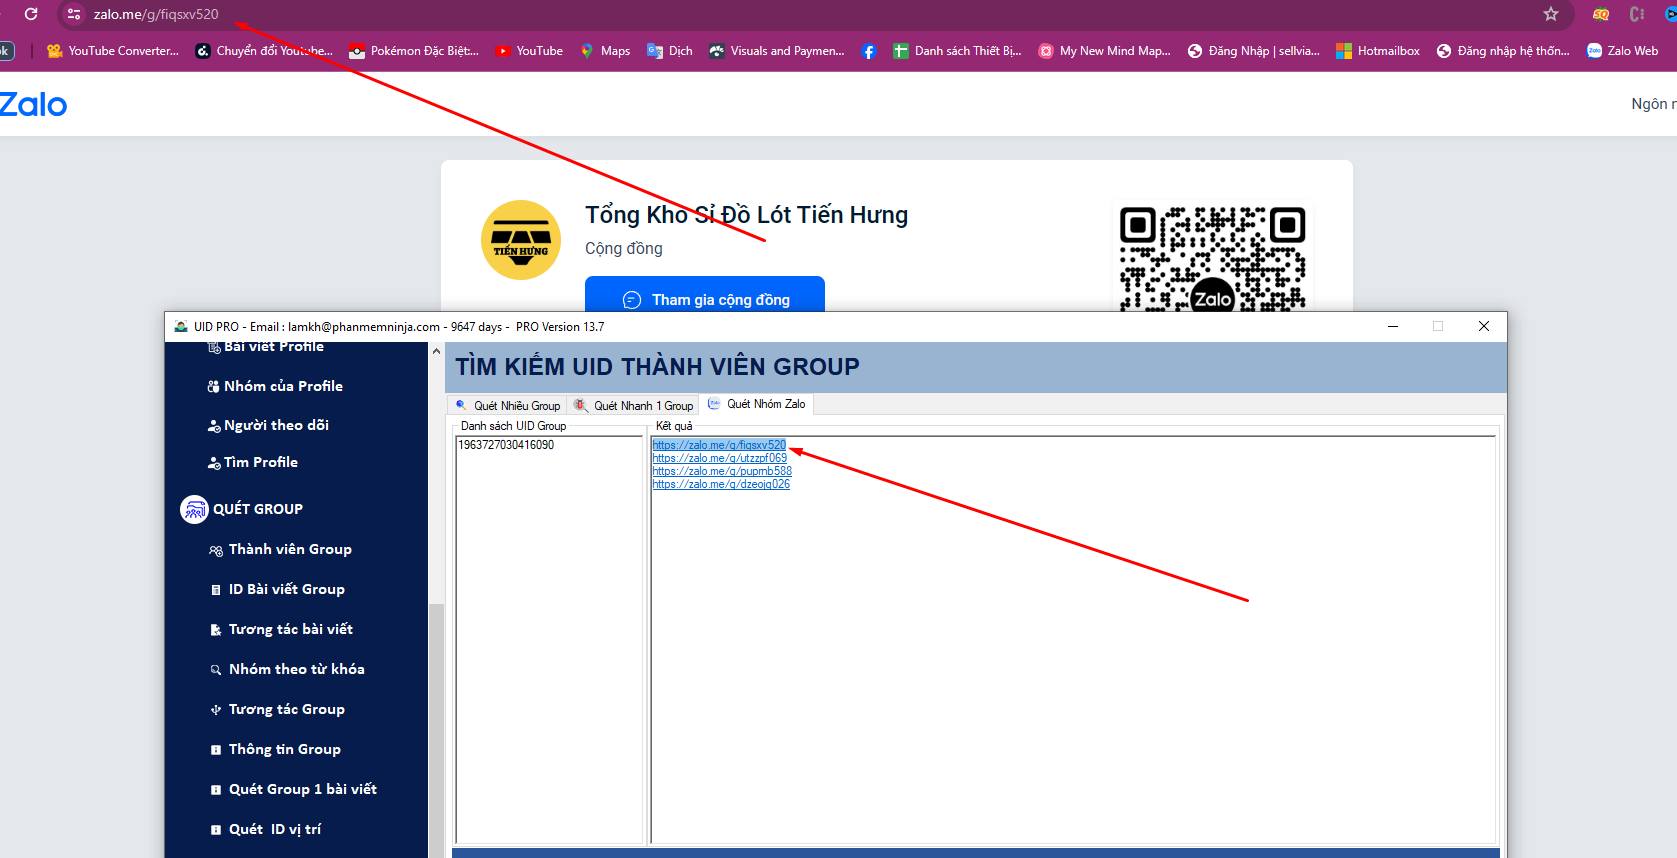The image size is (1677, 858).
Task: Click the zalo.me address bar URL
Action: click(156, 14)
